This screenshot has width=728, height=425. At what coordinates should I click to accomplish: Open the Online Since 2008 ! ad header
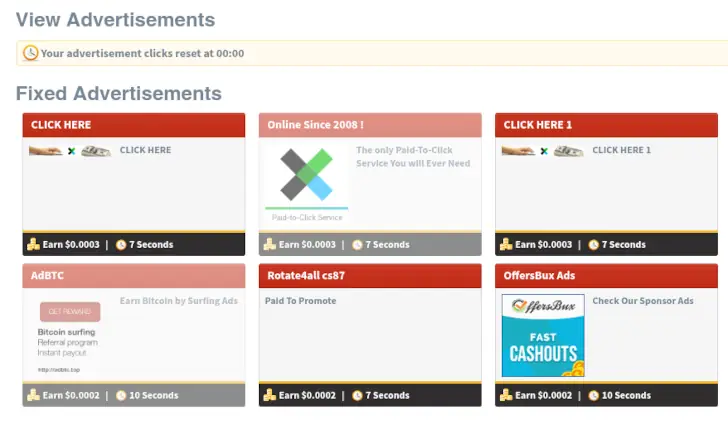[x=370, y=125]
